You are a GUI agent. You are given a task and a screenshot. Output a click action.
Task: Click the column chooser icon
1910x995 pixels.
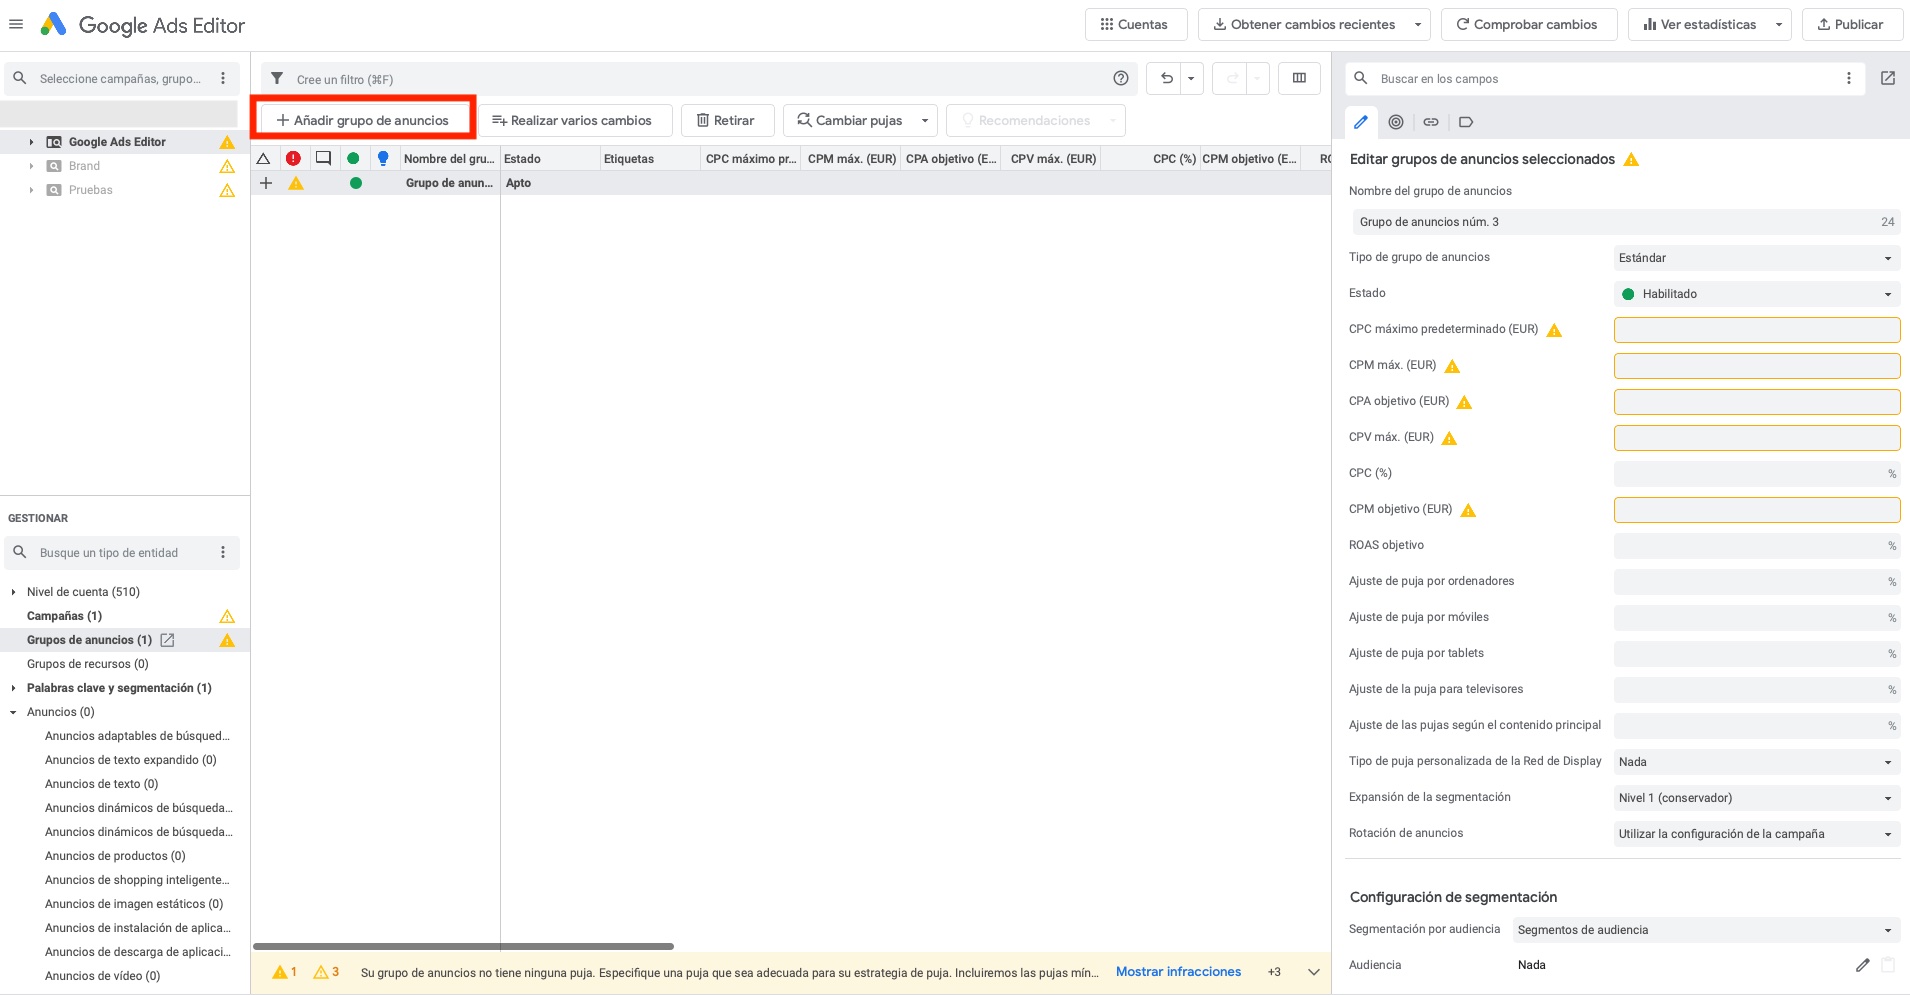point(1299,79)
